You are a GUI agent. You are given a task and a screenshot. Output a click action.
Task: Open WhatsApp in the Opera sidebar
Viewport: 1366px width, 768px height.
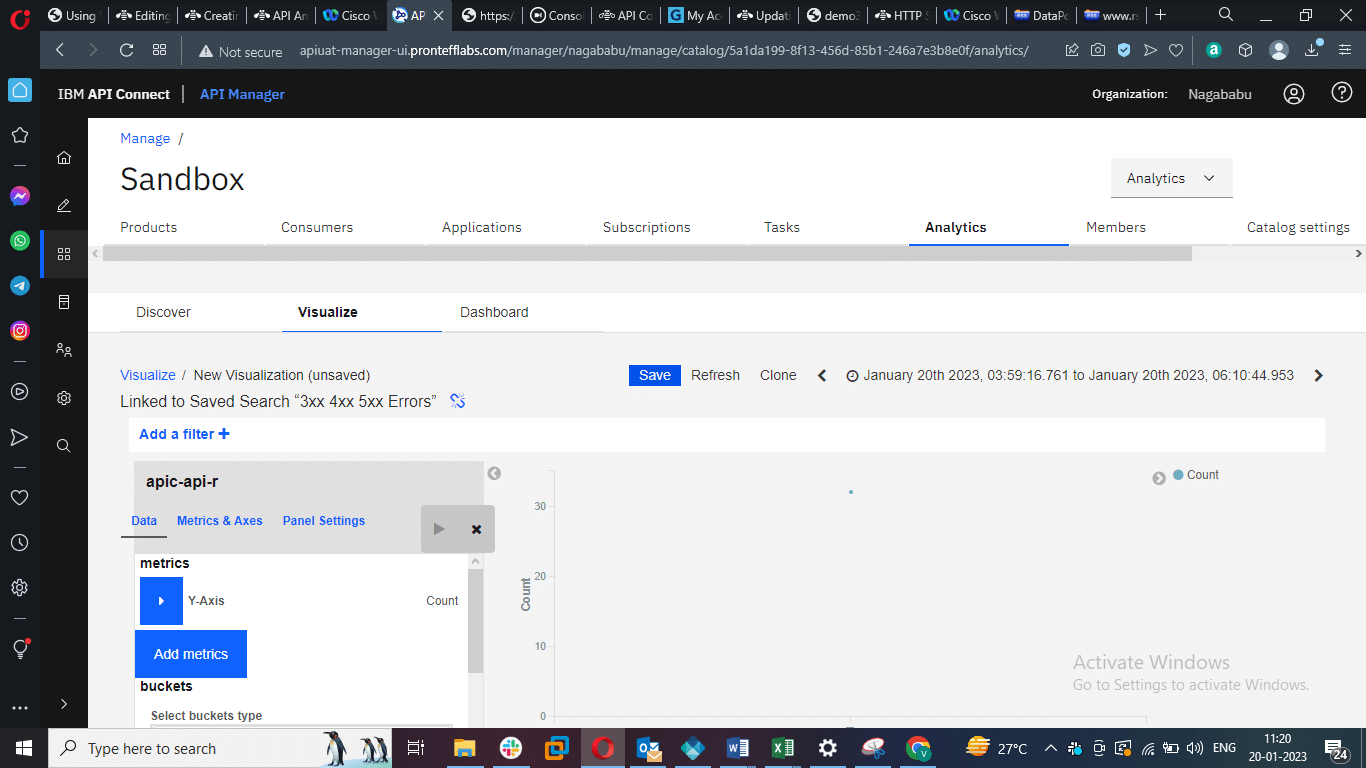(19, 241)
